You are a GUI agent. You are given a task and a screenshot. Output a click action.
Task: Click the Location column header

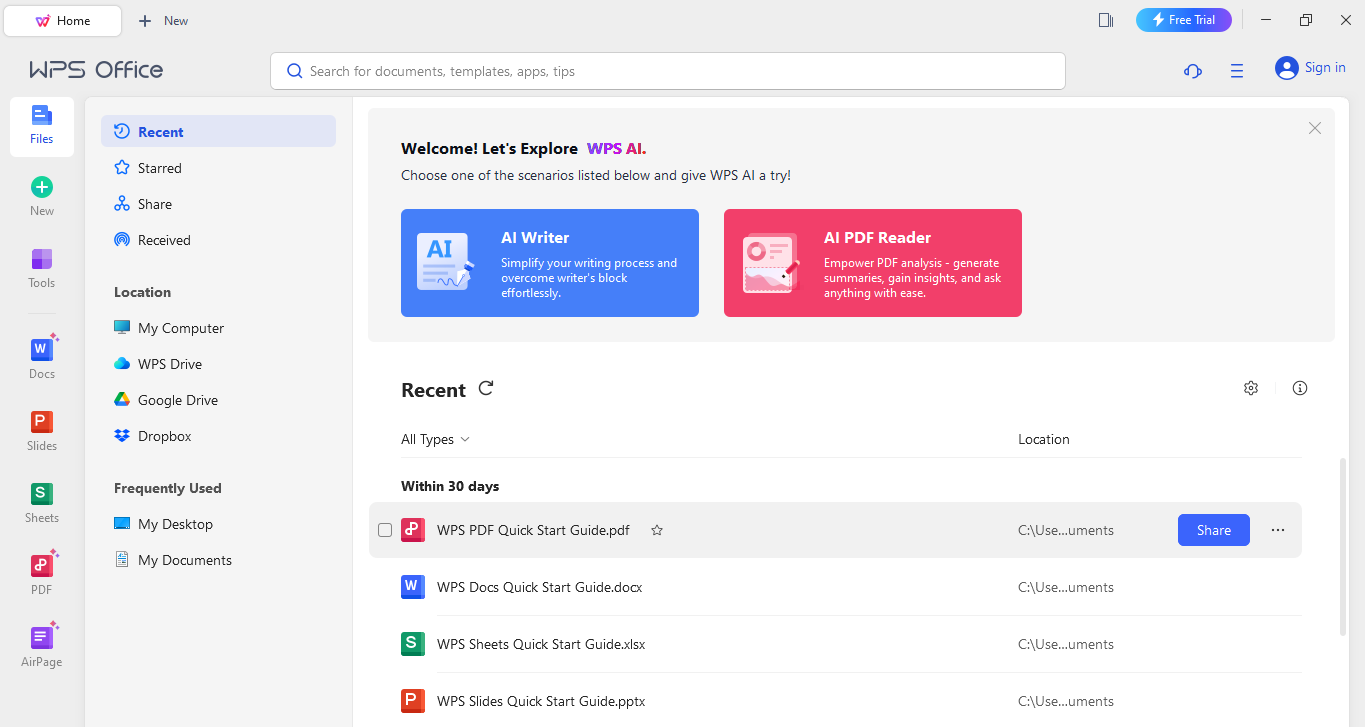click(x=1044, y=439)
